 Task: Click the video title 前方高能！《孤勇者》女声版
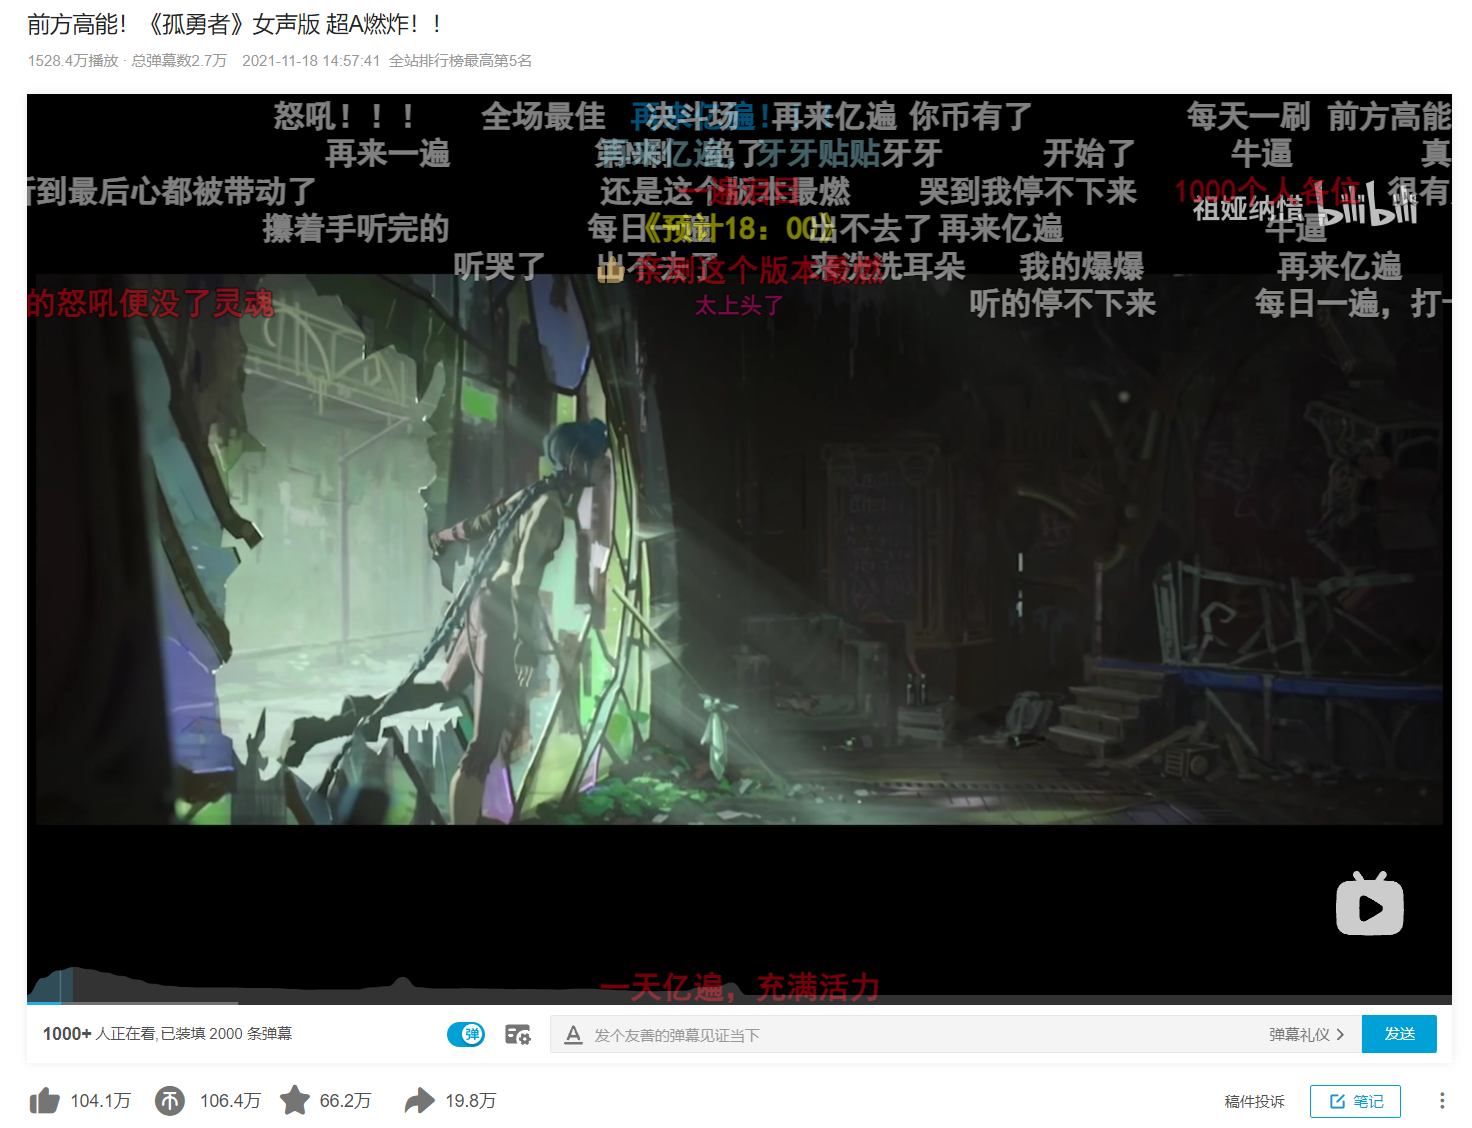pyautogui.click(x=235, y=24)
